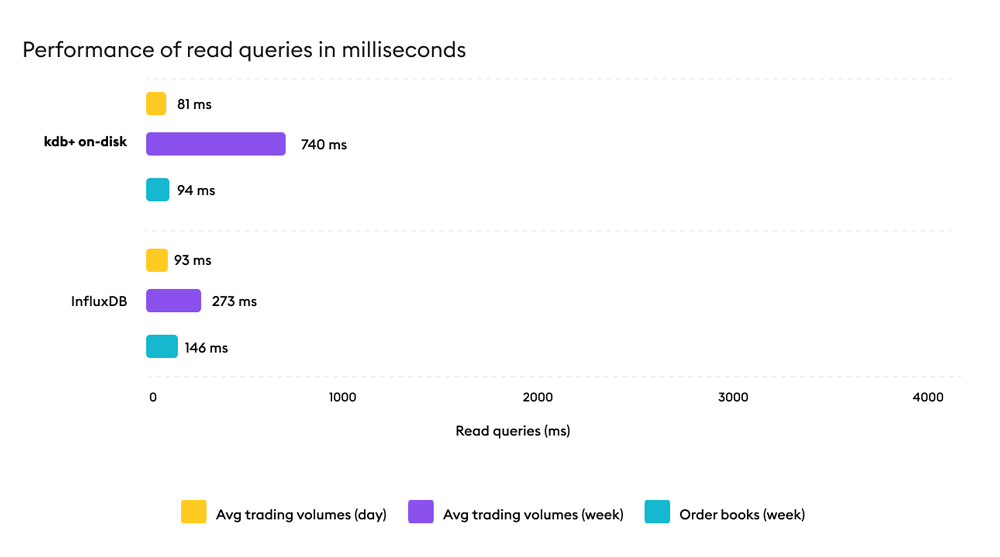Select the kdb+ on-disk teal 94 ms bar
Image resolution: width=1000 pixels, height=557 pixels.
click(158, 190)
